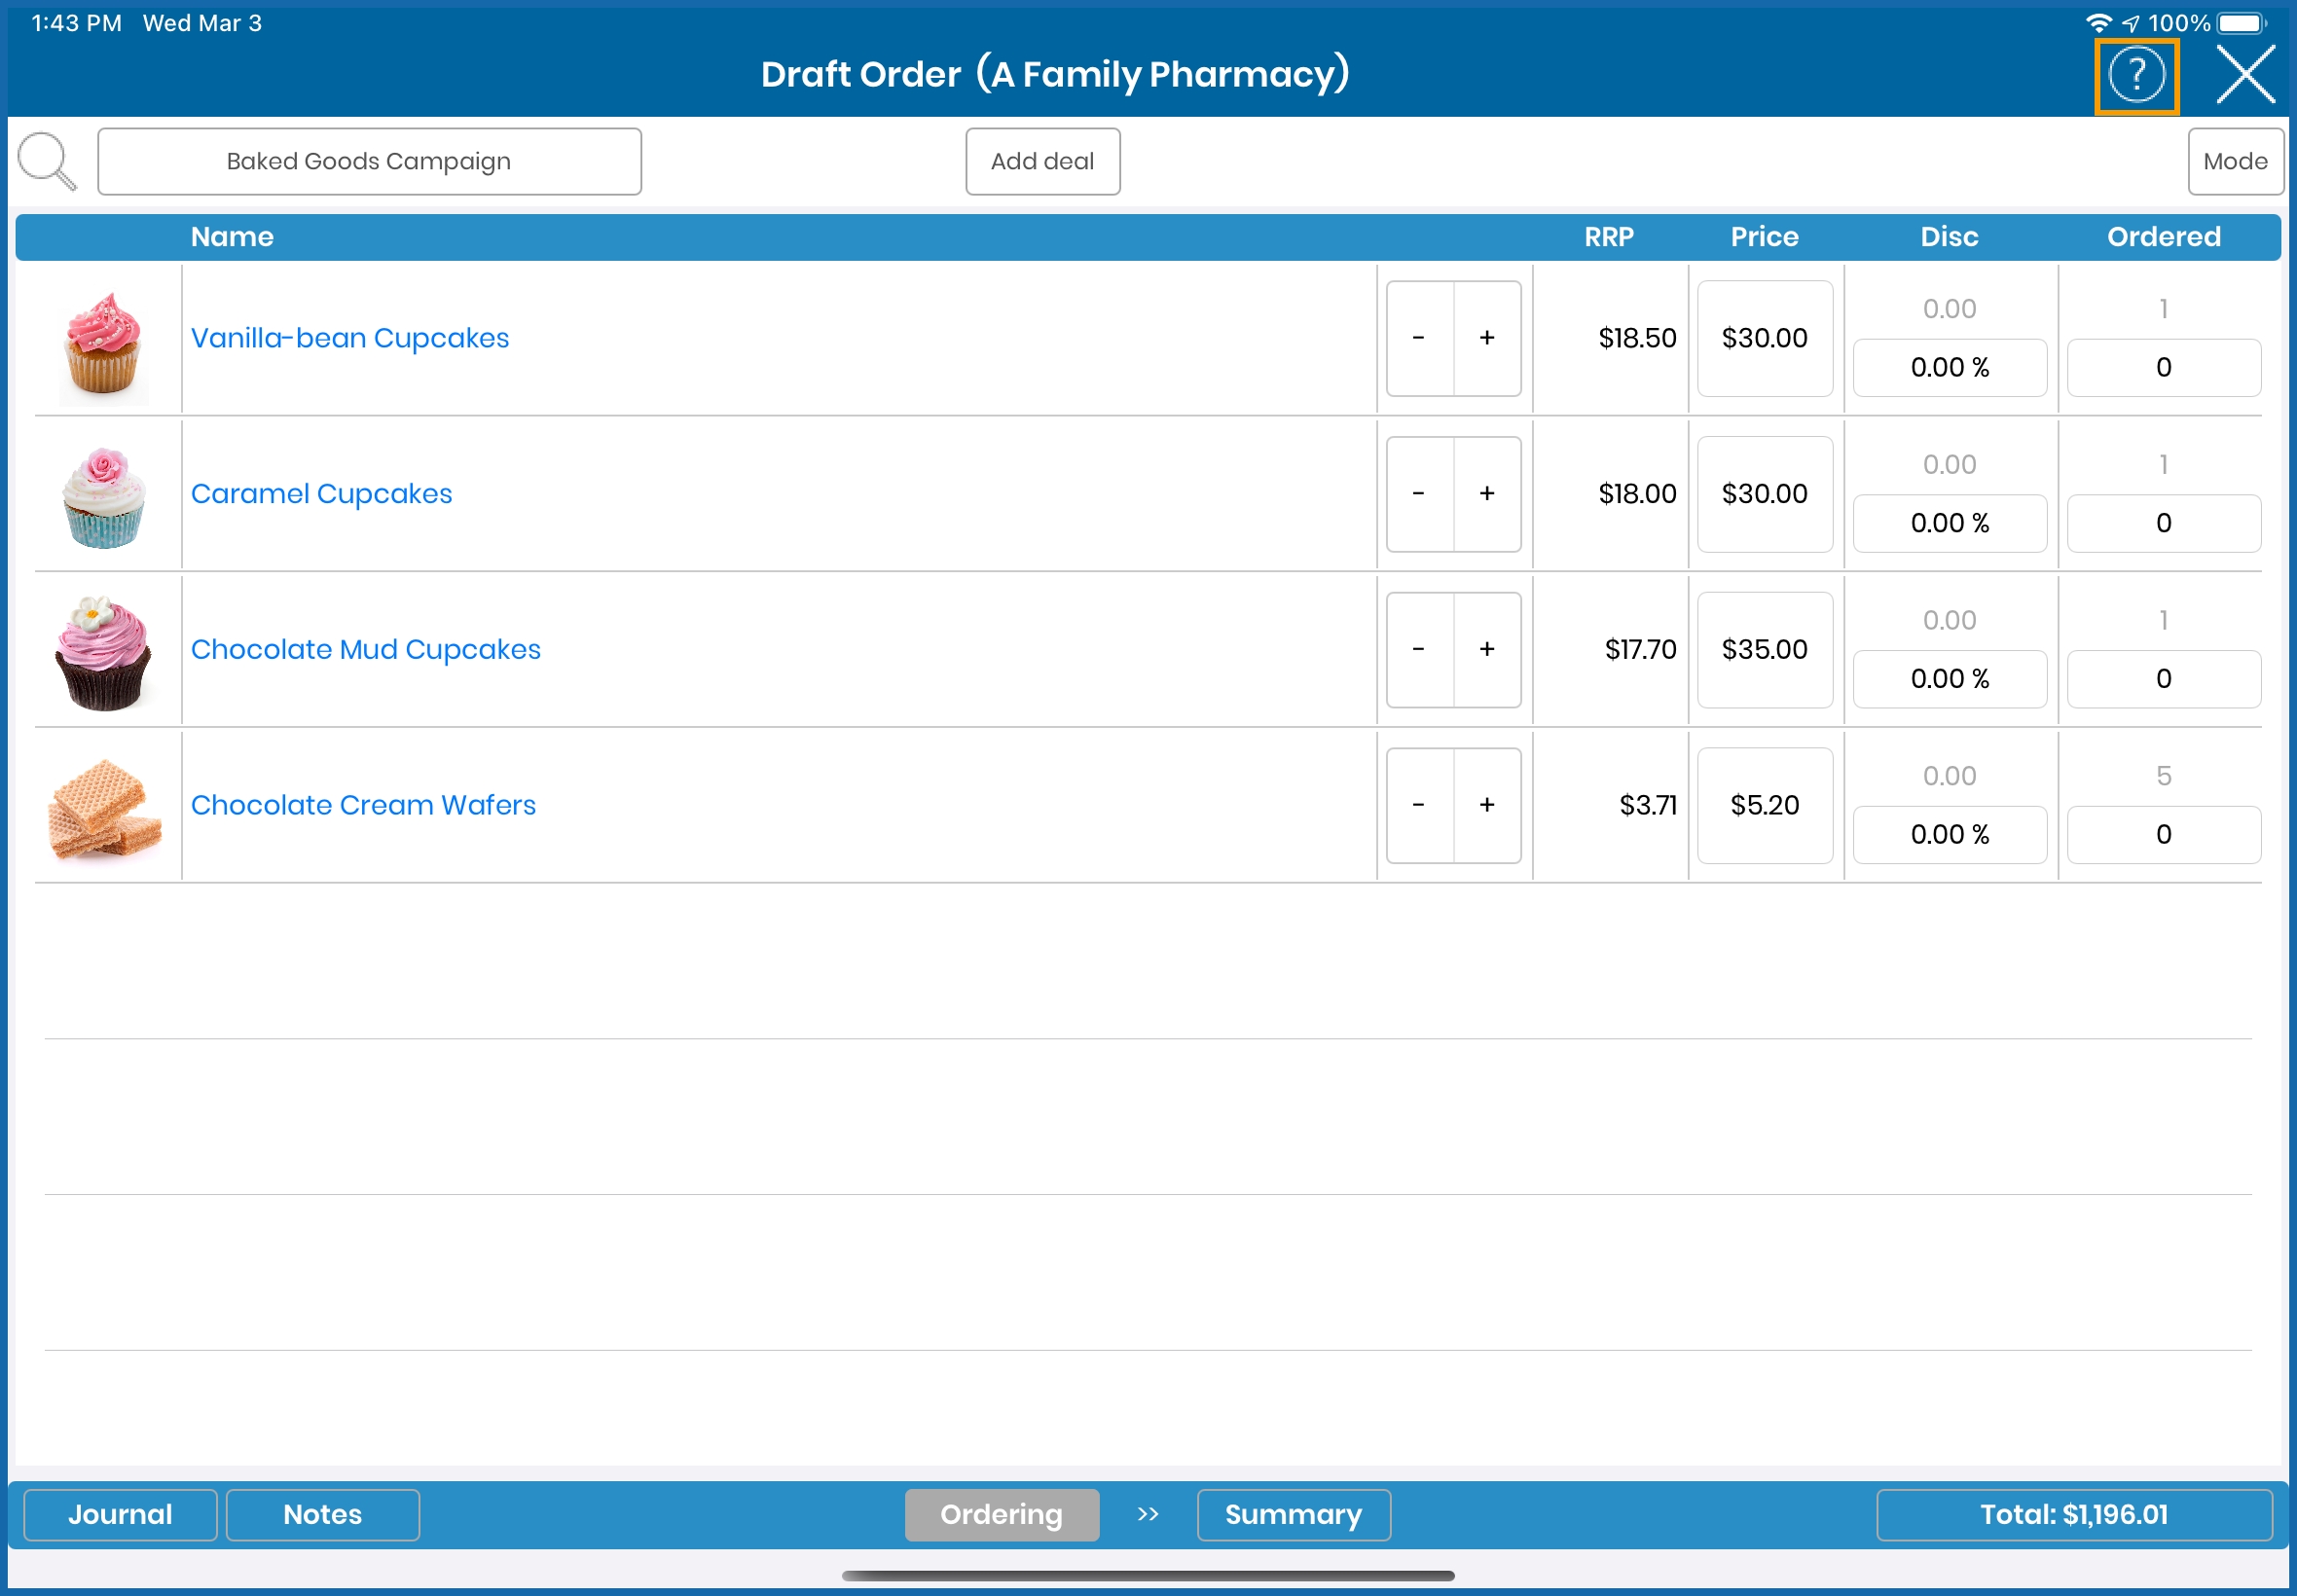Select the Ordering tab
The image size is (2297, 1596).
[1001, 1514]
